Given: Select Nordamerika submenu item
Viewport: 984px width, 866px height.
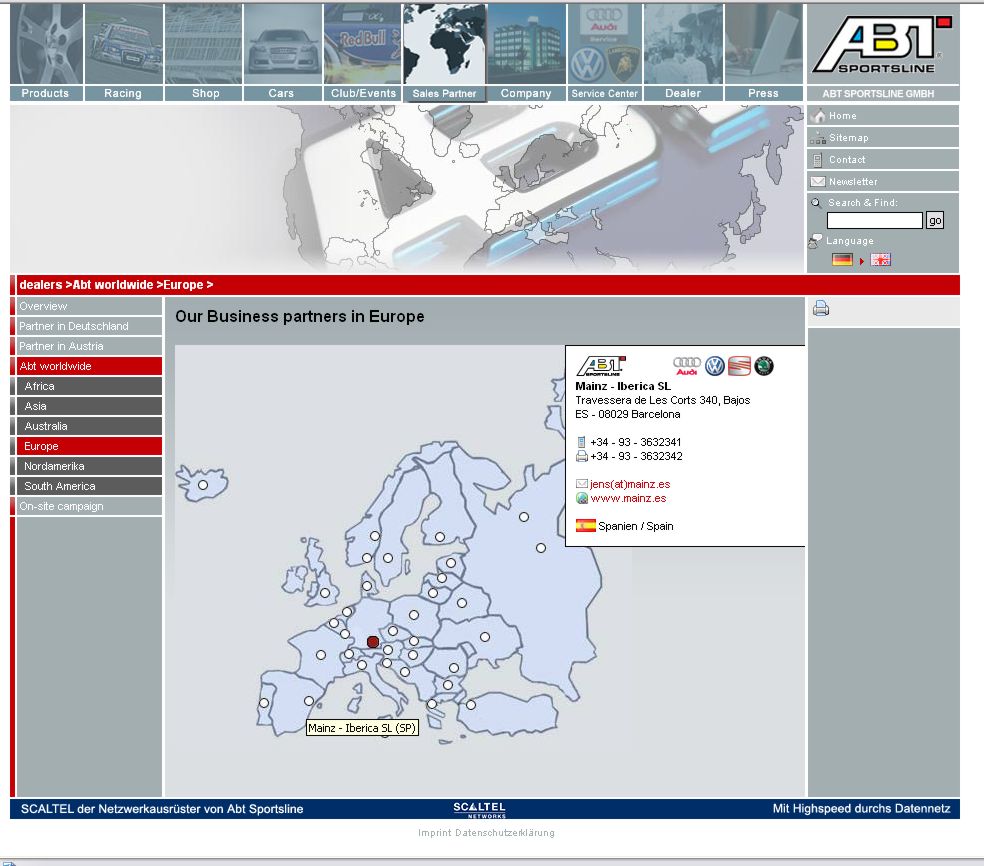Looking at the screenshot, I should coord(87,466).
